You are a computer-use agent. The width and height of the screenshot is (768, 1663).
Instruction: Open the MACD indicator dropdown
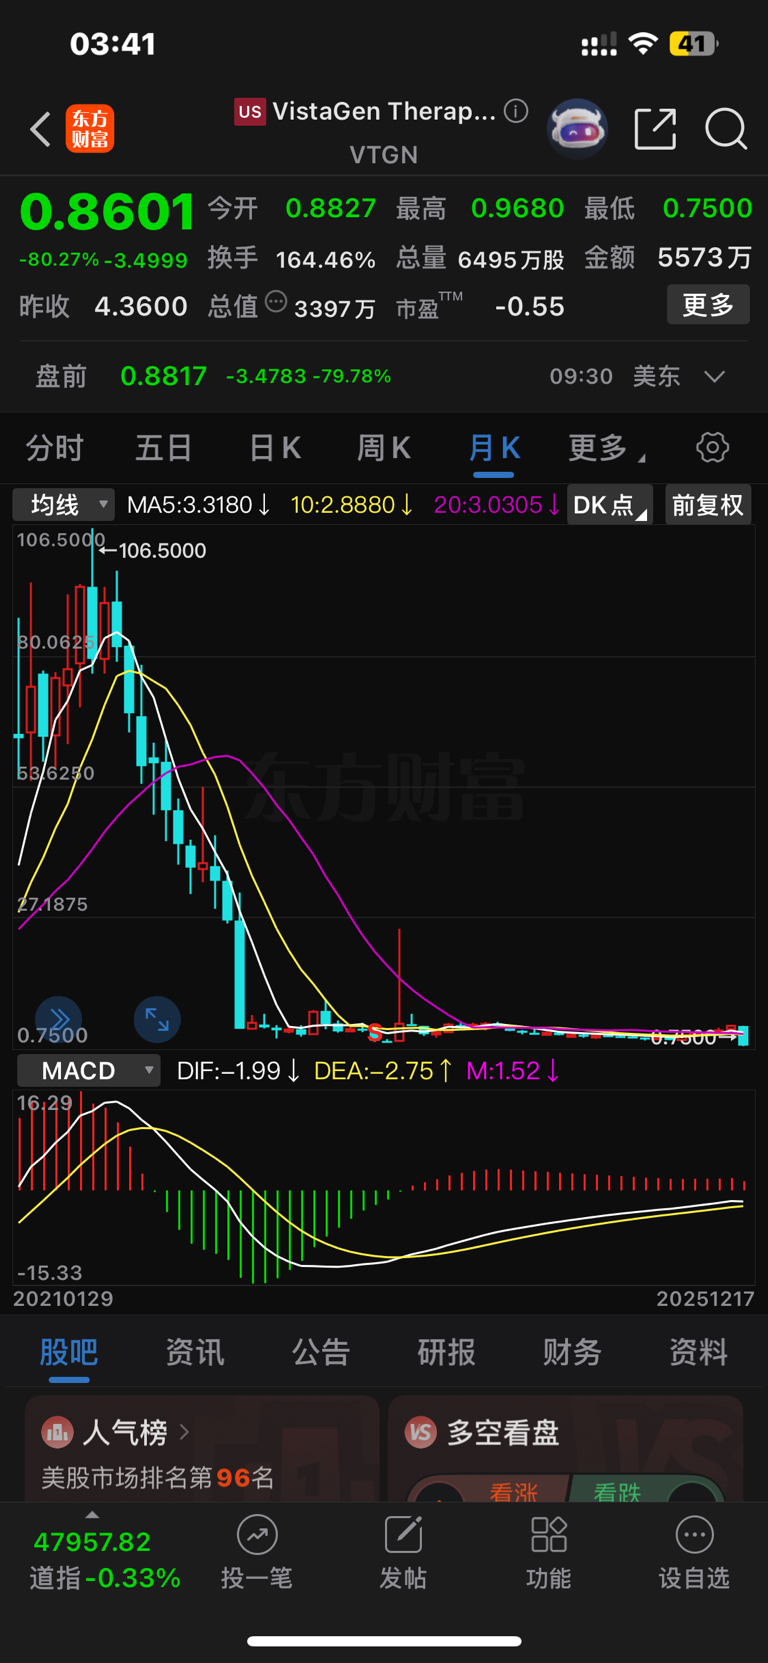pos(88,1070)
